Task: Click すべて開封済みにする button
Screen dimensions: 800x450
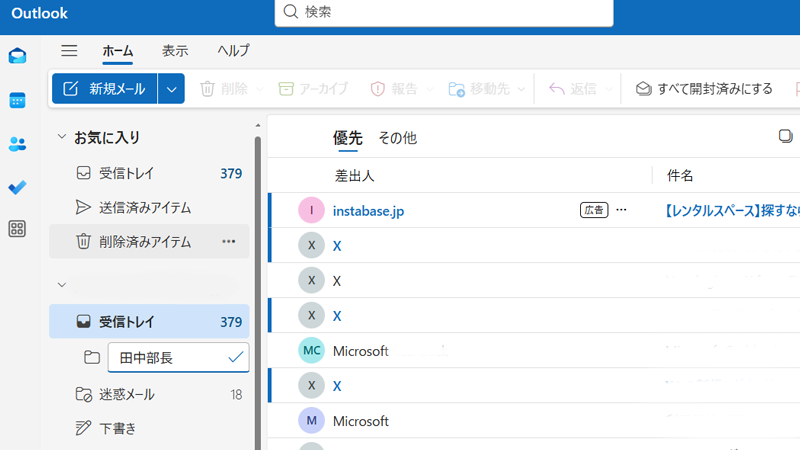Action: (704, 89)
